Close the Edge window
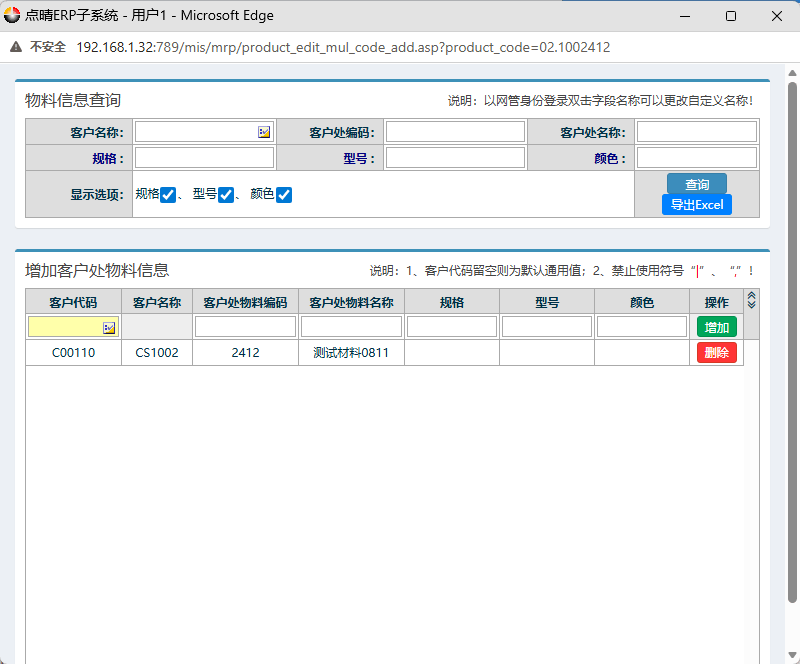Screen dimensions: 800x664 coord(777,16)
